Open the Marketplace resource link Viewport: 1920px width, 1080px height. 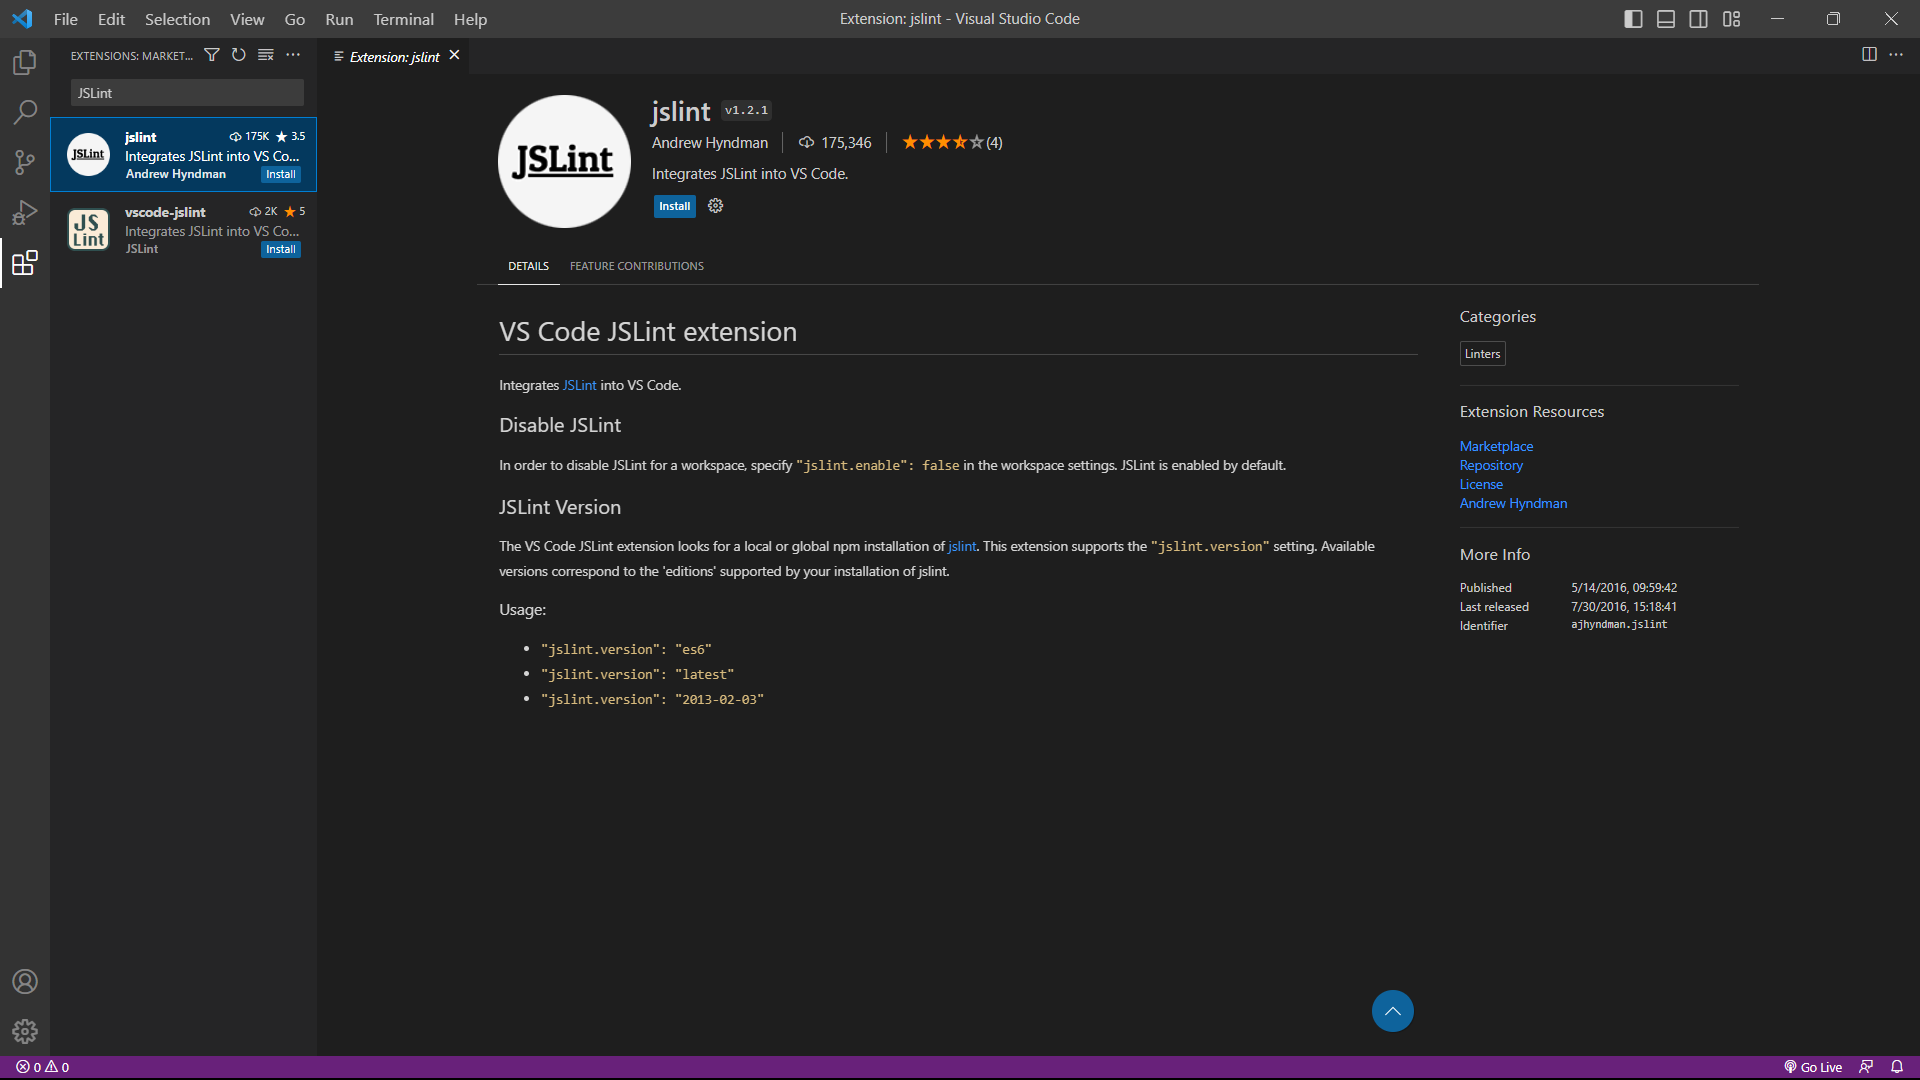pos(1496,446)
